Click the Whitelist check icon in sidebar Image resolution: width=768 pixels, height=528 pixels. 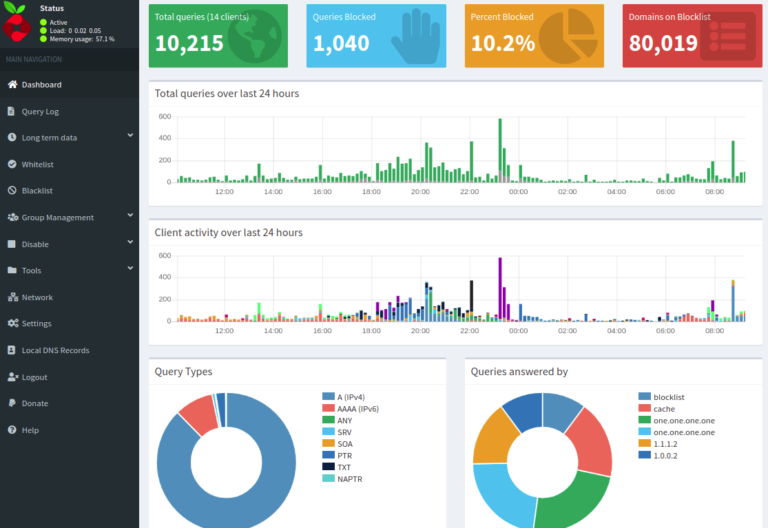coord(12,164)
